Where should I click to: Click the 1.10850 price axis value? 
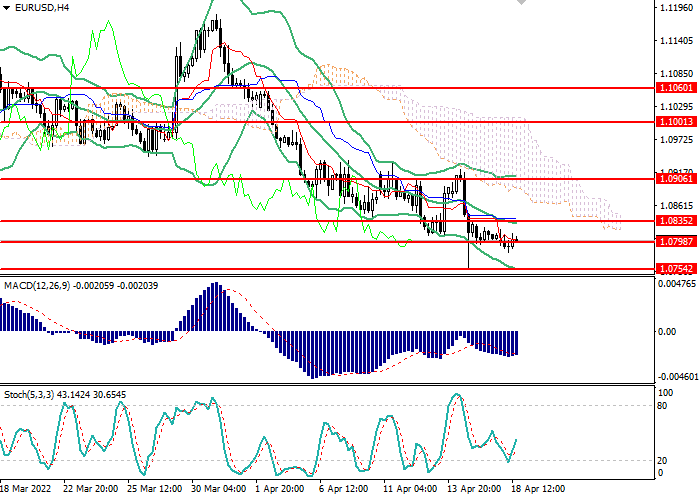point(676,74)
